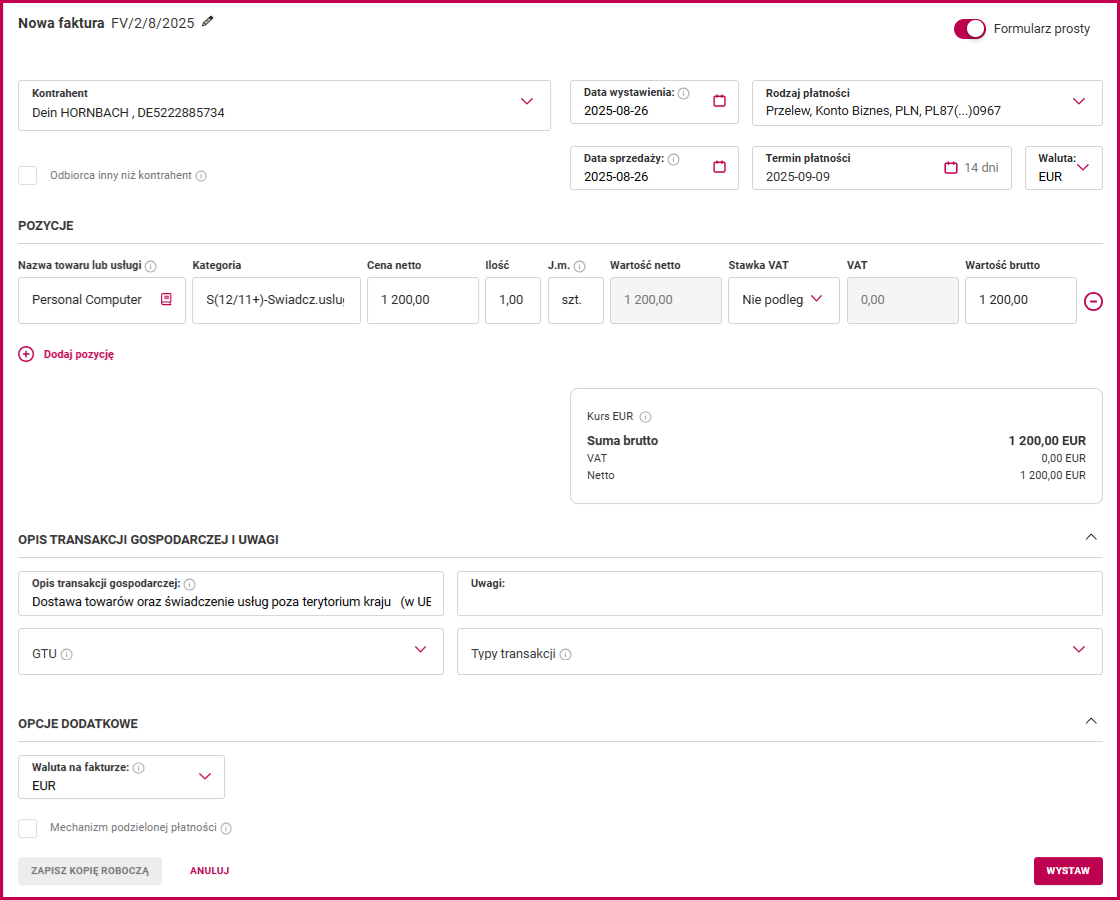This screenshot has width=1120, height=900.
Task: Check Odbiorca inny niż kontrahent
Action: [x=28, y=175]
